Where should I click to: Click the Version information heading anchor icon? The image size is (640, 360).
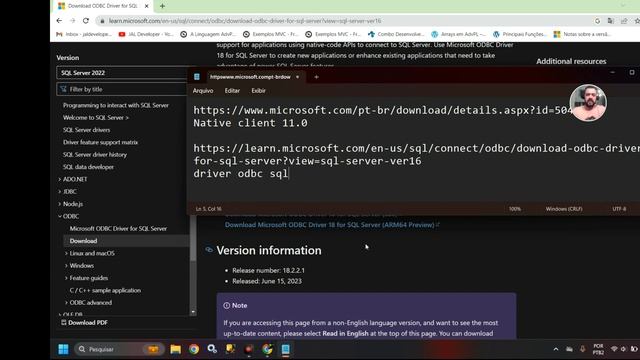pyautogui.click(x=209, y=250)
